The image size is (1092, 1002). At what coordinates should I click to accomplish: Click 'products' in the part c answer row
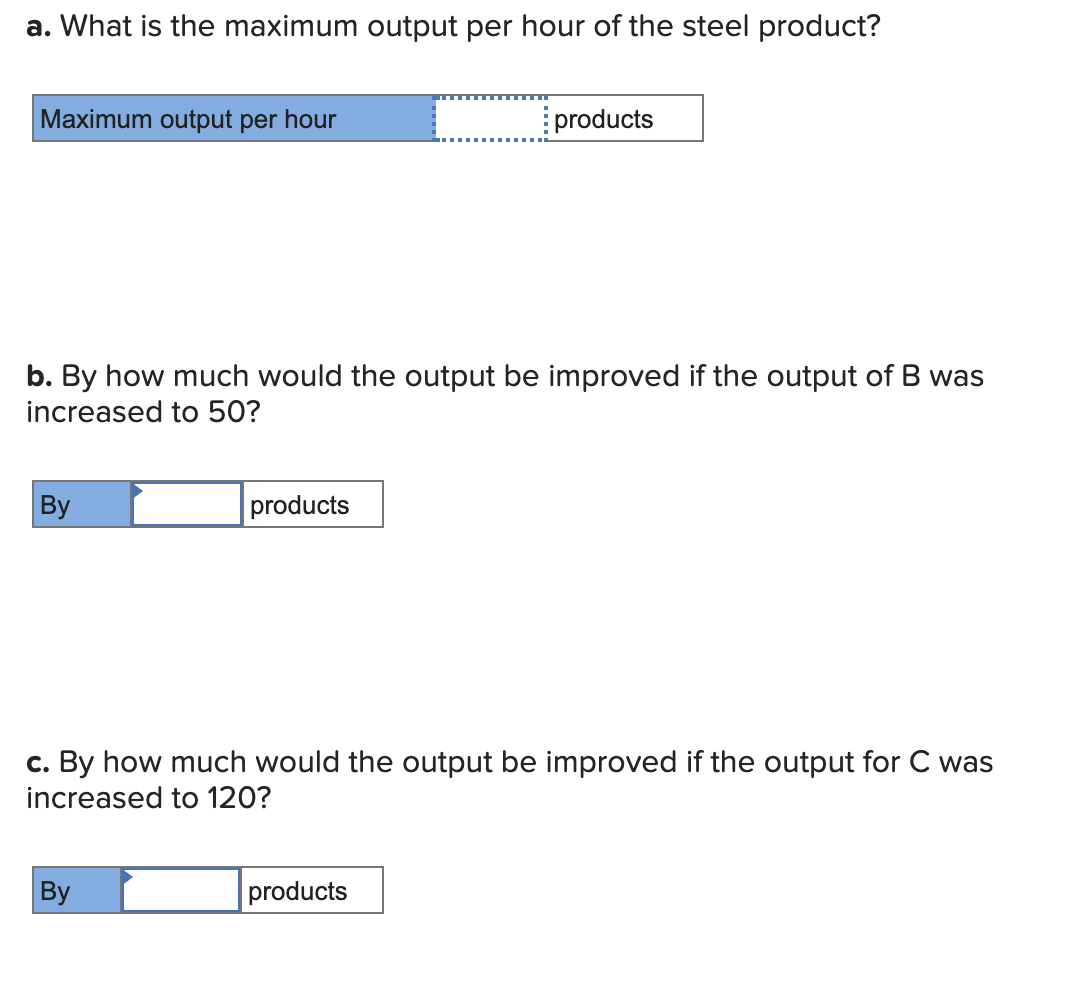point(296,890)
